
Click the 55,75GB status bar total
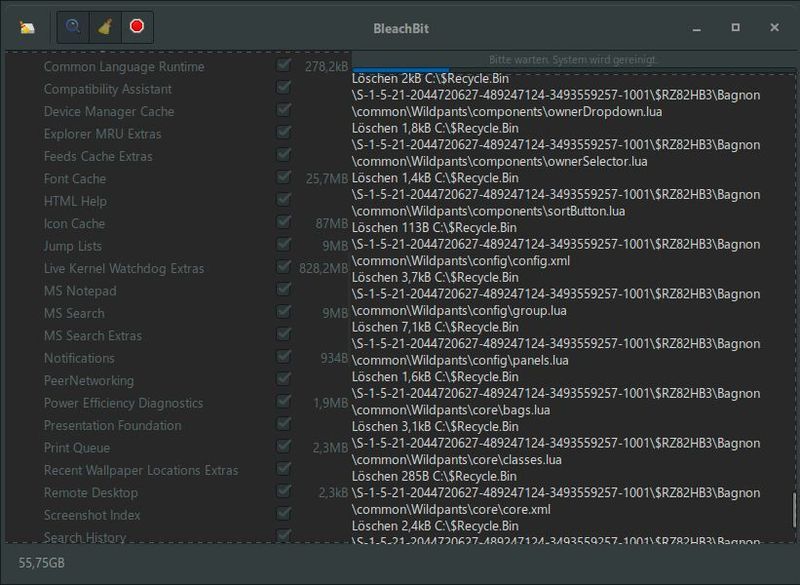click(41, 563)
